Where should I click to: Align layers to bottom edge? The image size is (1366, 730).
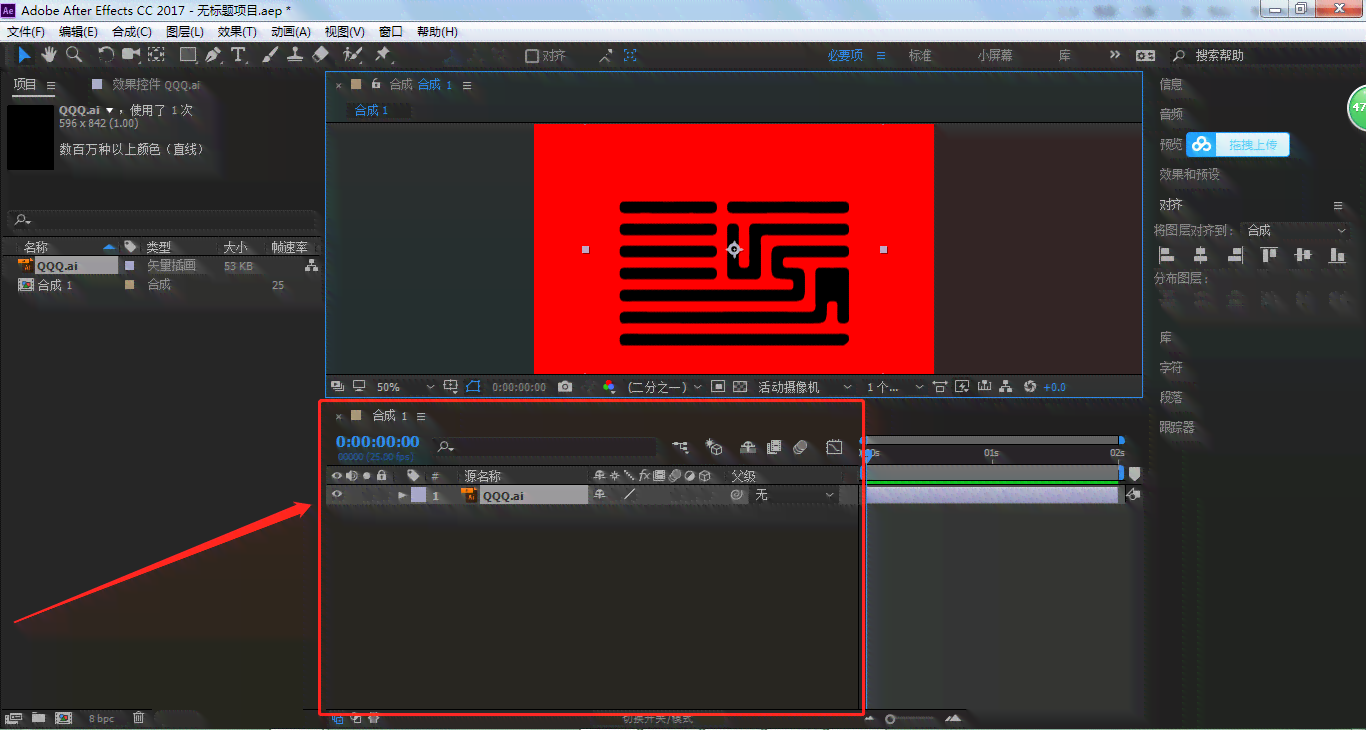(1338, 255)
